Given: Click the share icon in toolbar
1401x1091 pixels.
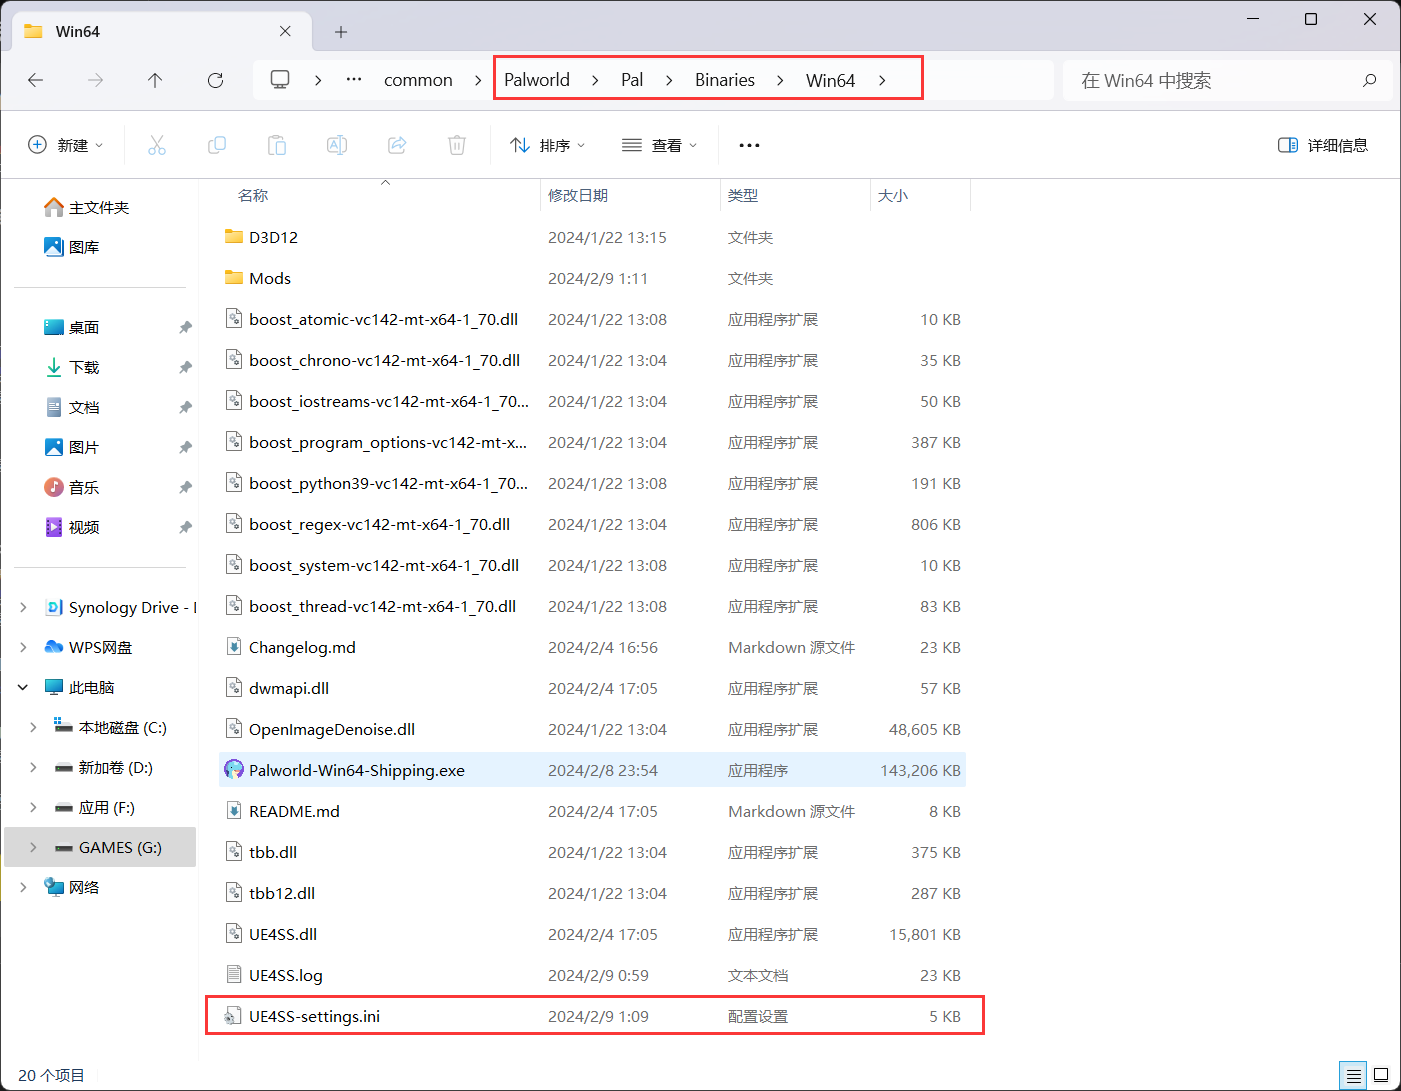Looking at the screenshot, I should click(397, 145).
